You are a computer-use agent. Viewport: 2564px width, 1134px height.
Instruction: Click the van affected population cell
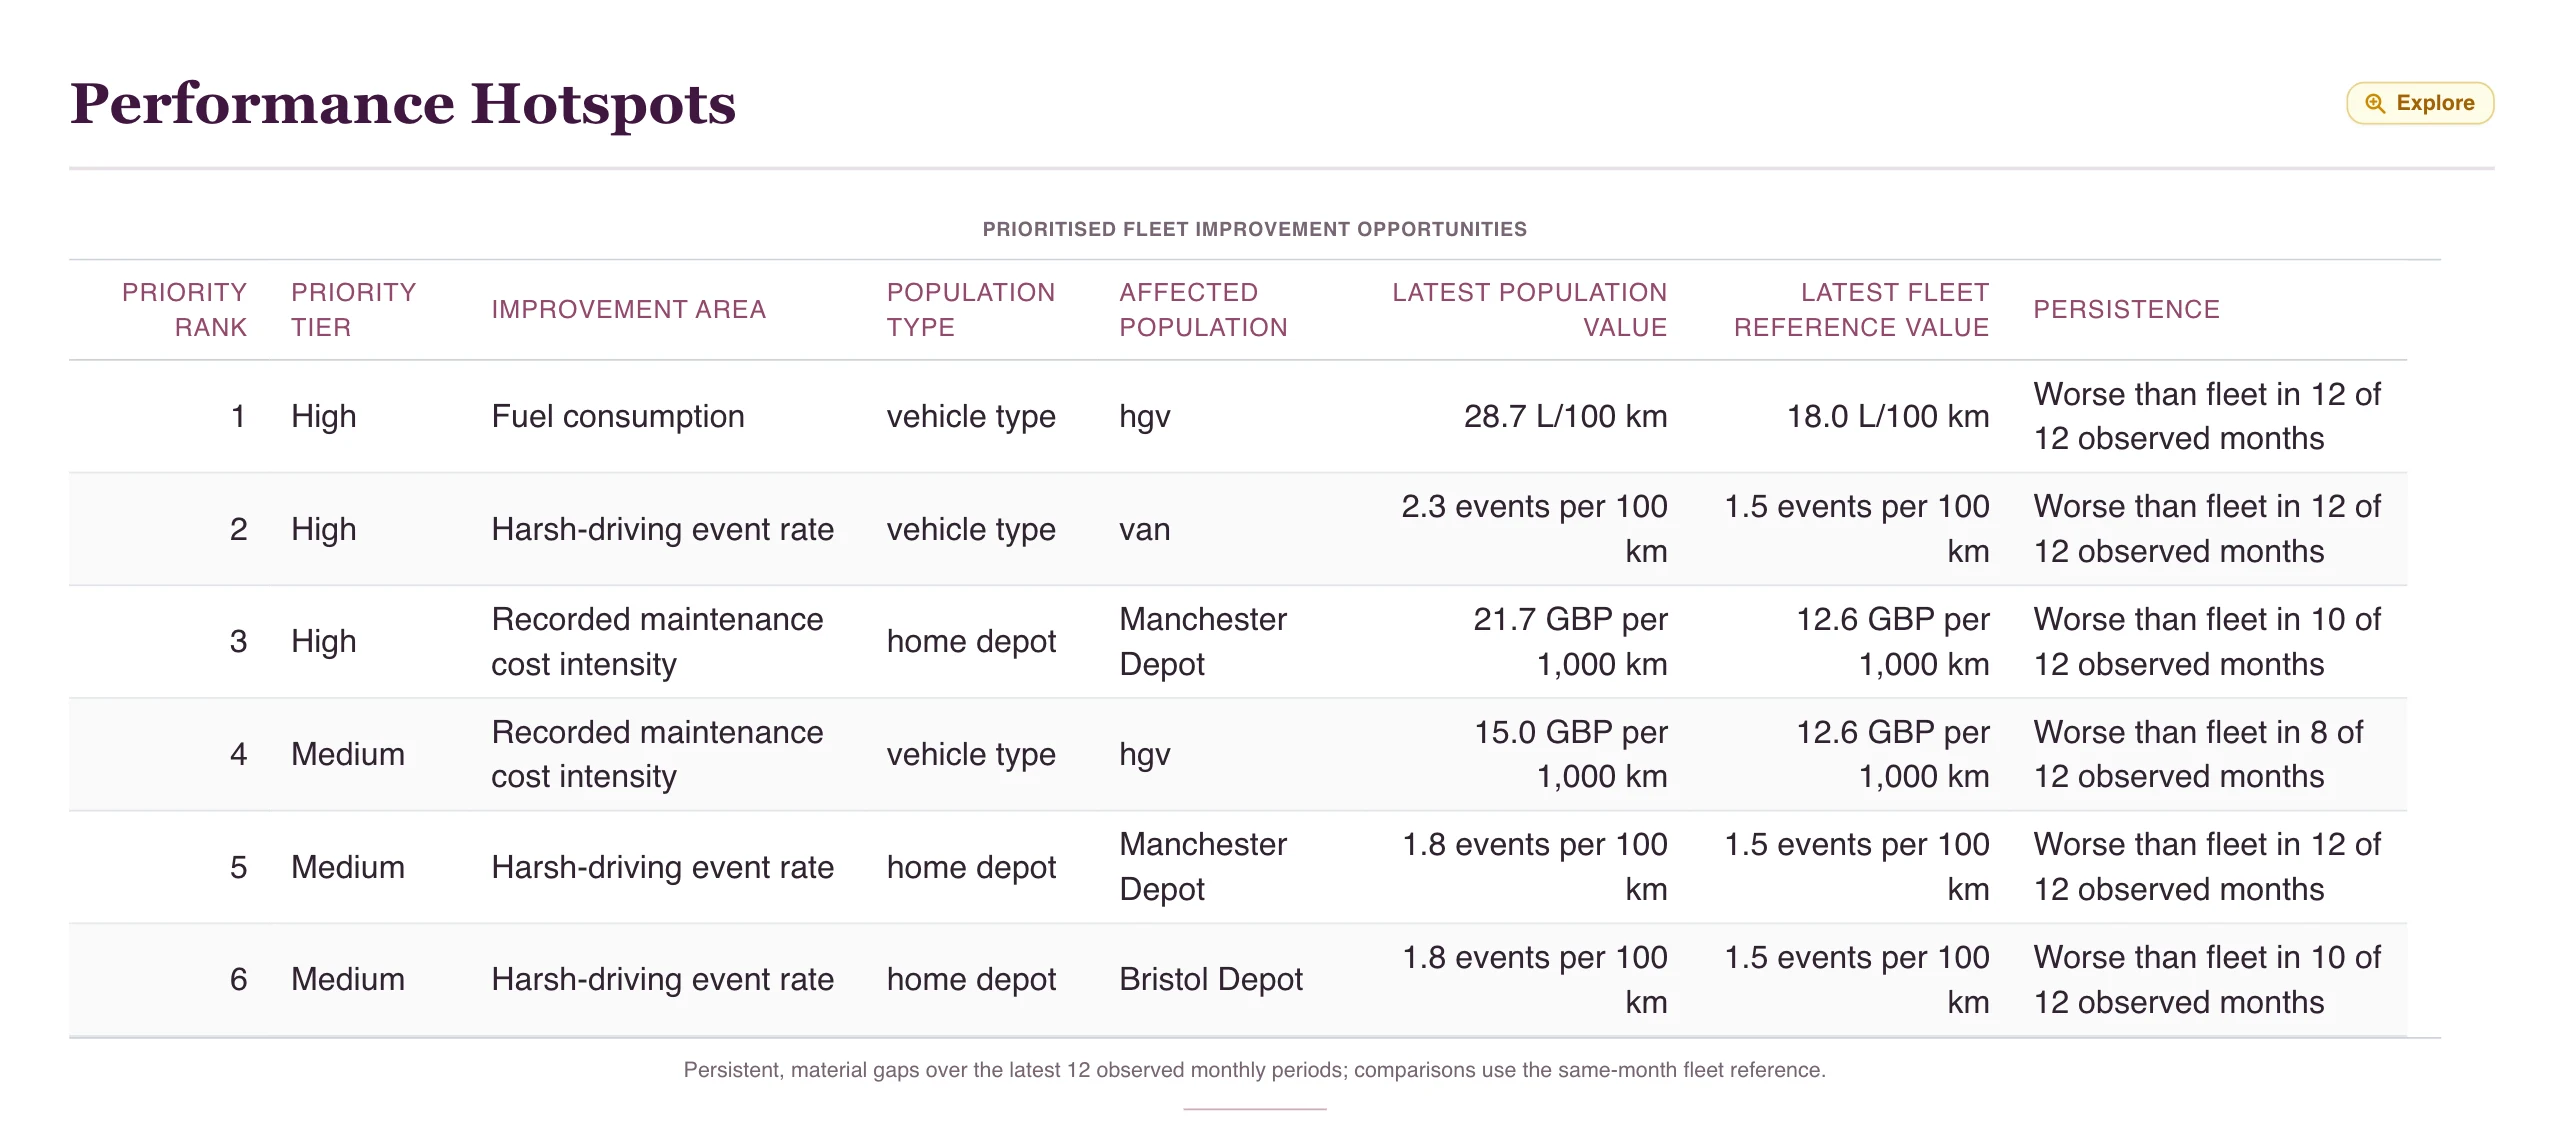tap(1144, 529)
